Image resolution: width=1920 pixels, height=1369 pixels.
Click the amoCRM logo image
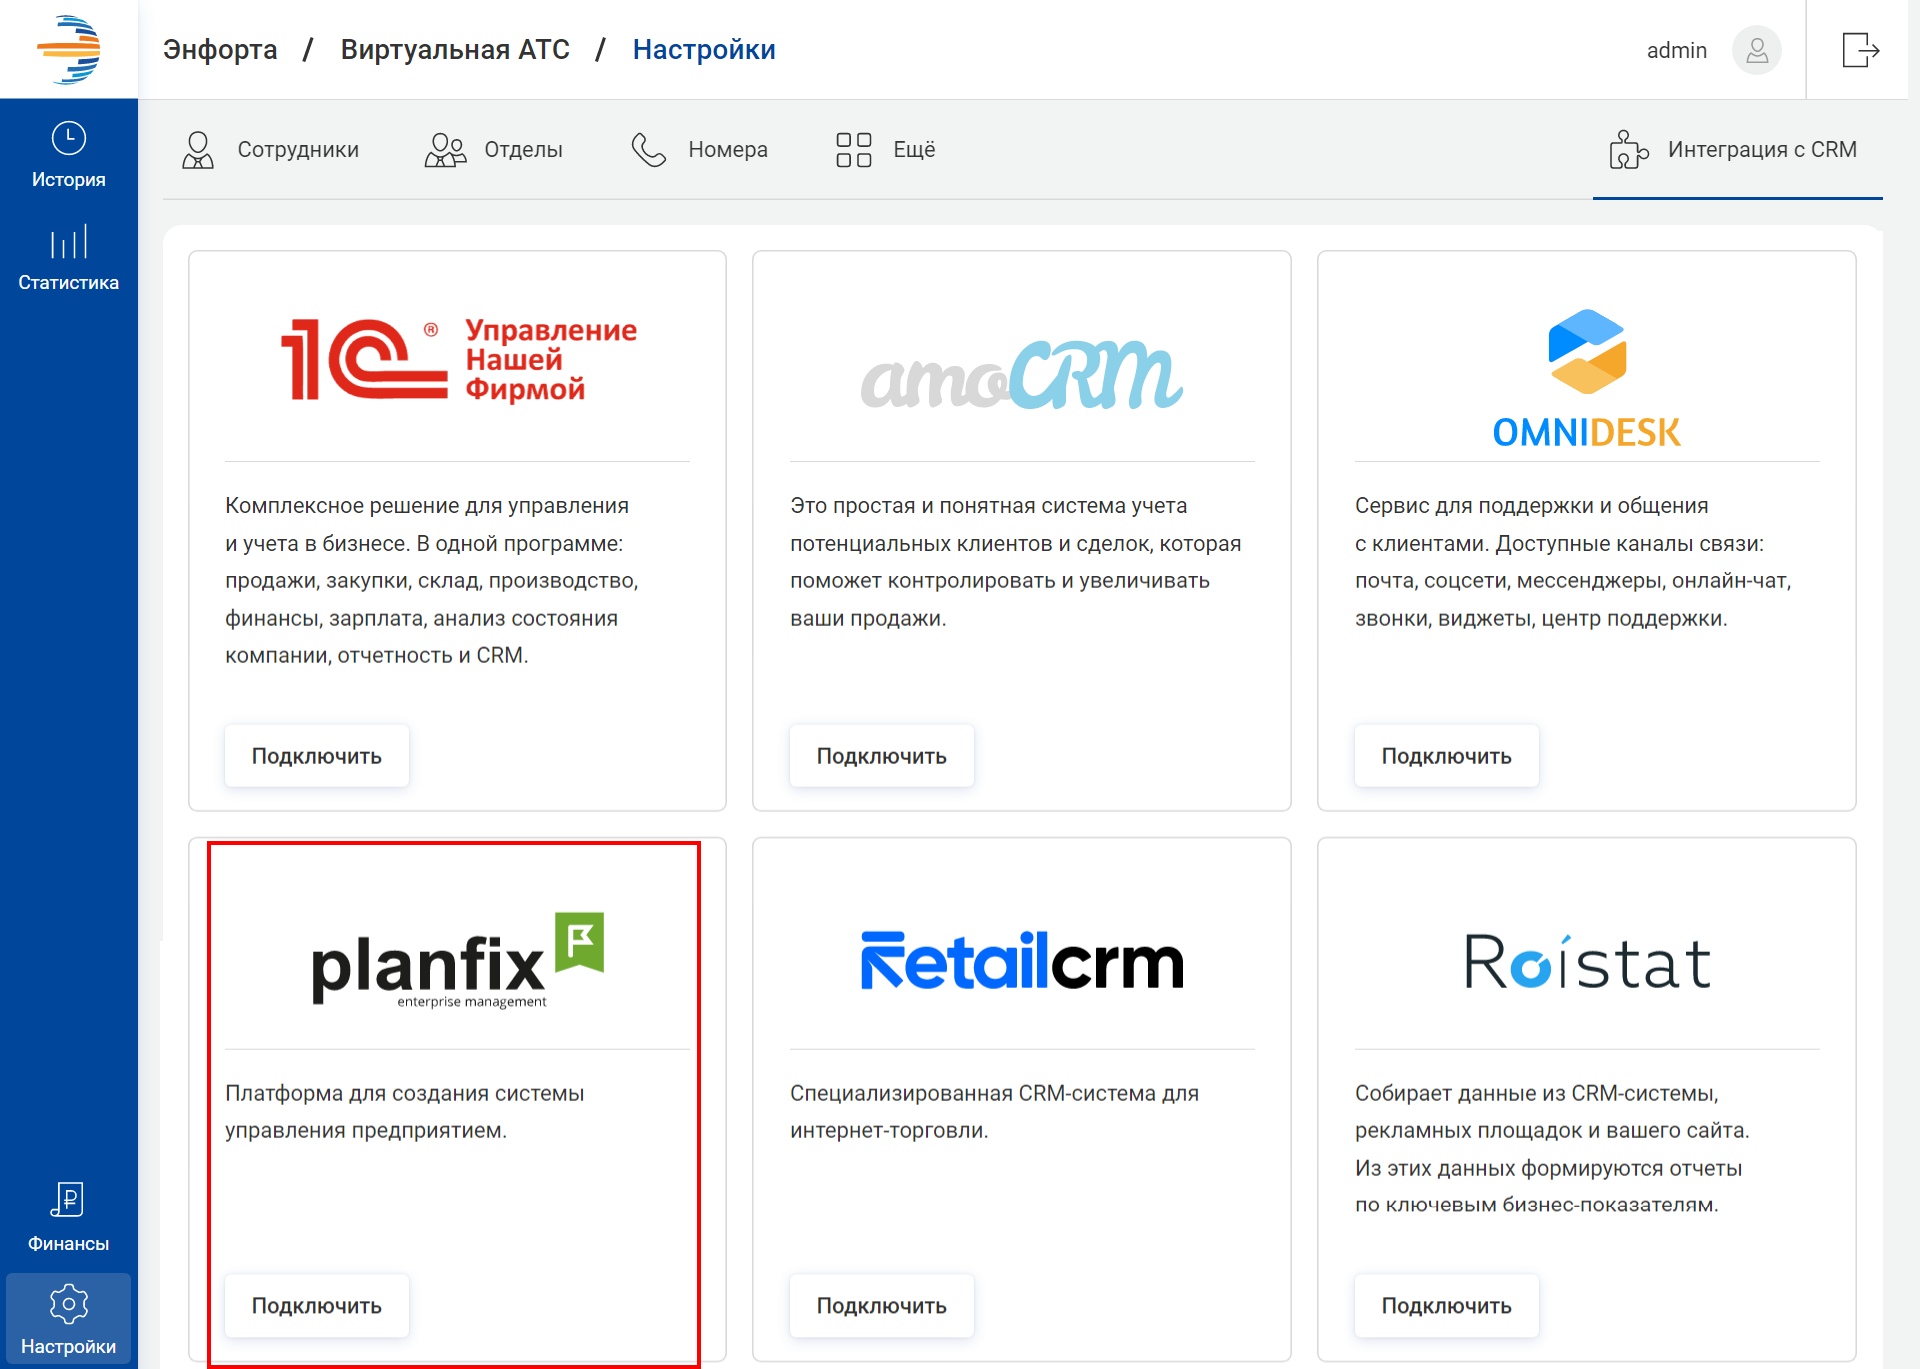point(1022,375)
